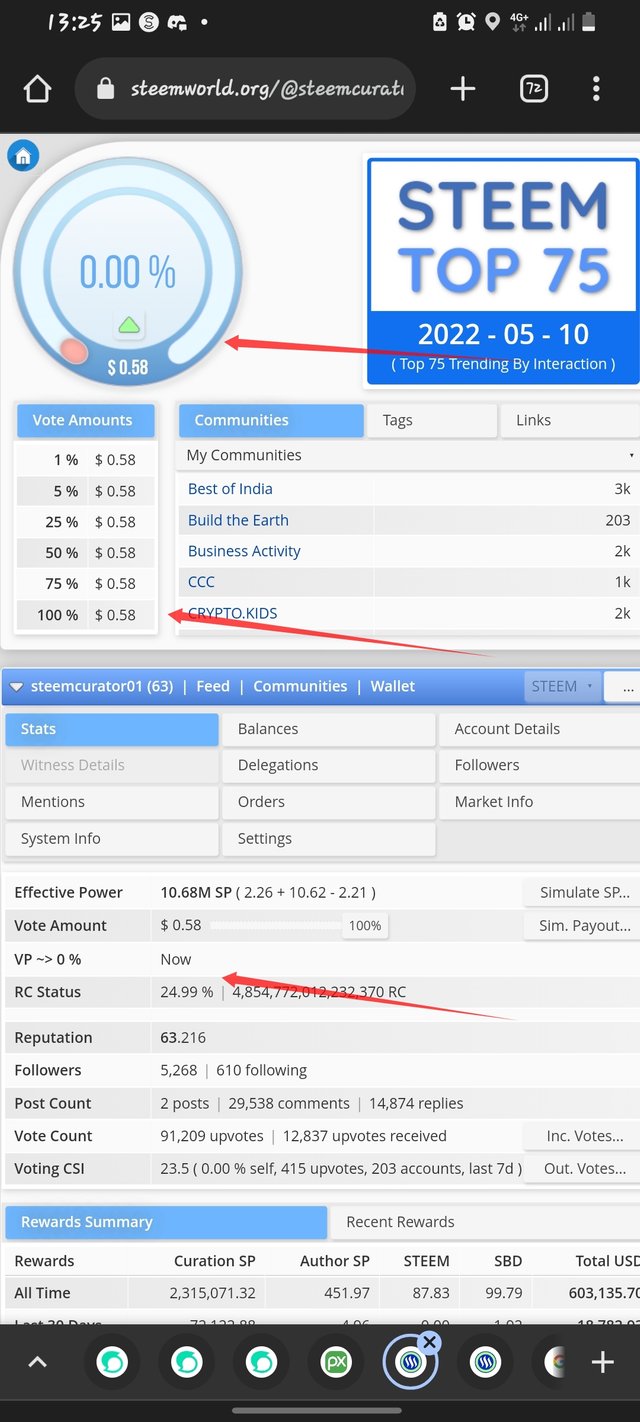Click the Sim. Payout... button

(584, 926)
